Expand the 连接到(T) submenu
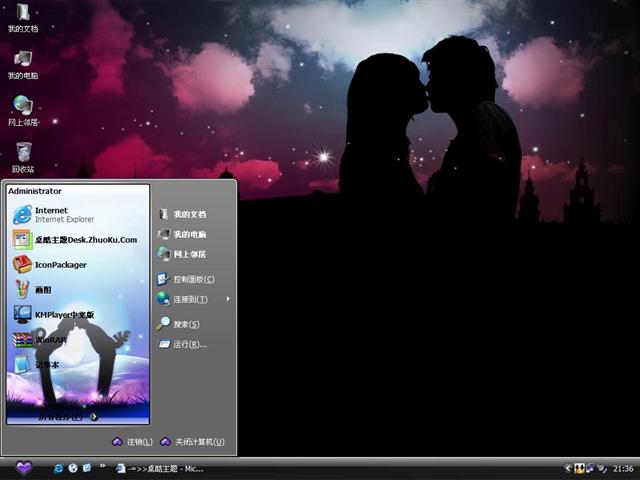 [x=190, y=299]
